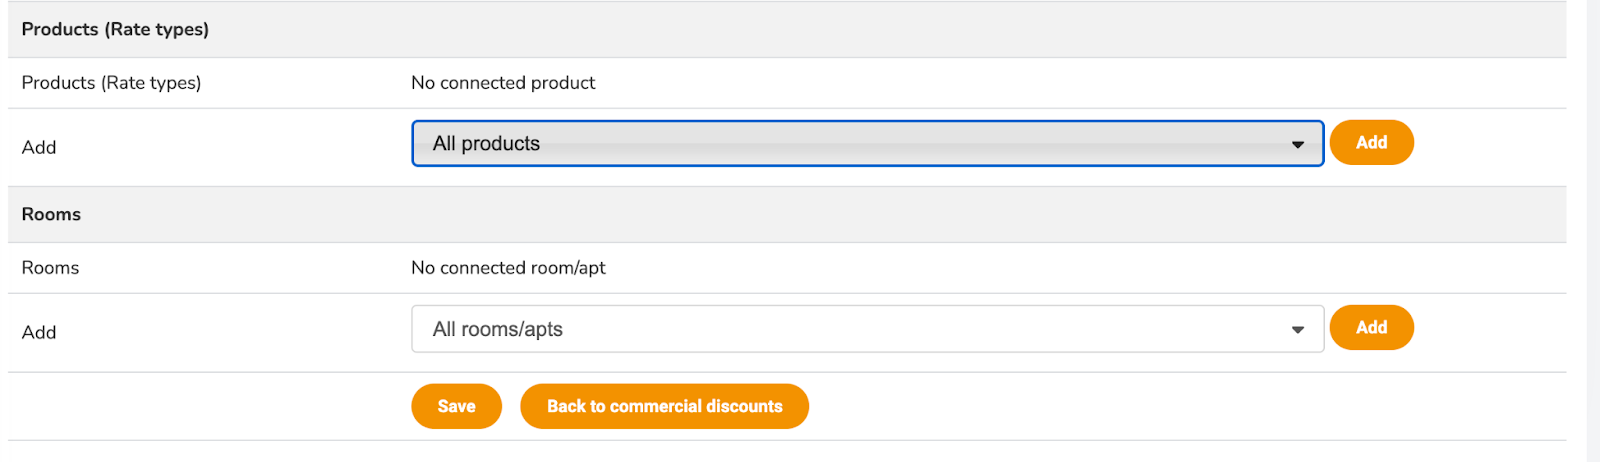Image resolution: width=1600 pixels, height=462 pixels.
Task: Save the discount settings
Action: 456,406
